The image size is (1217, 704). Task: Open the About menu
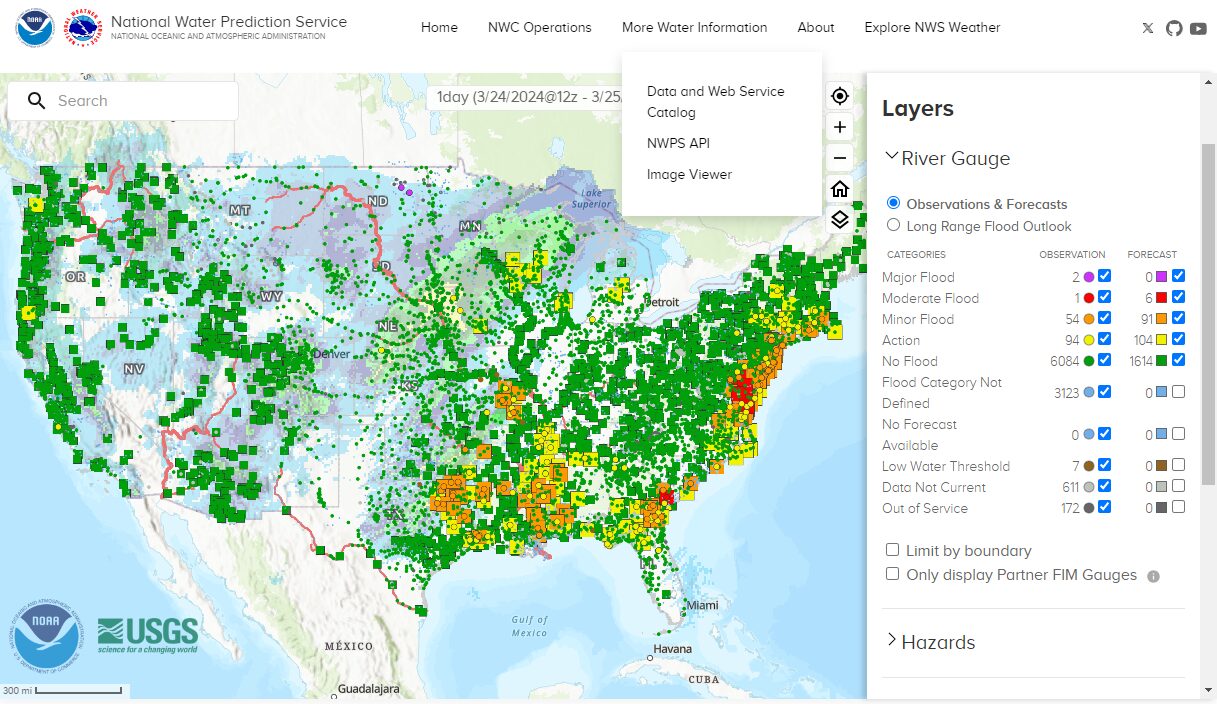(x=816, y=27)
